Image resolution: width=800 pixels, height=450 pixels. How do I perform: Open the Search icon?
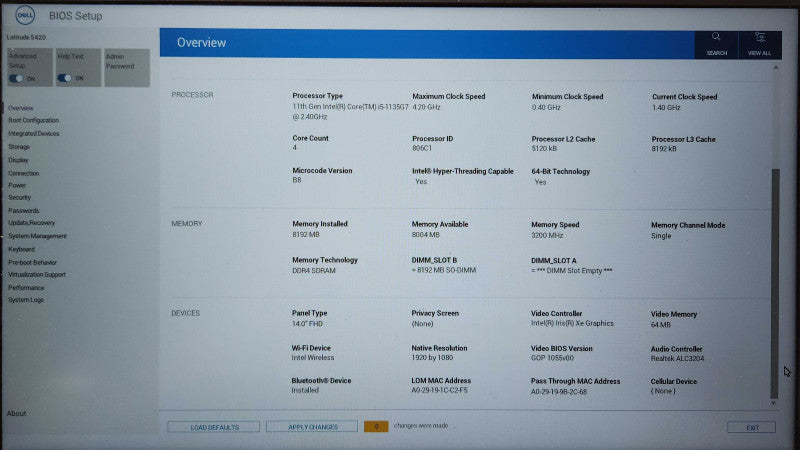[716, 44]
